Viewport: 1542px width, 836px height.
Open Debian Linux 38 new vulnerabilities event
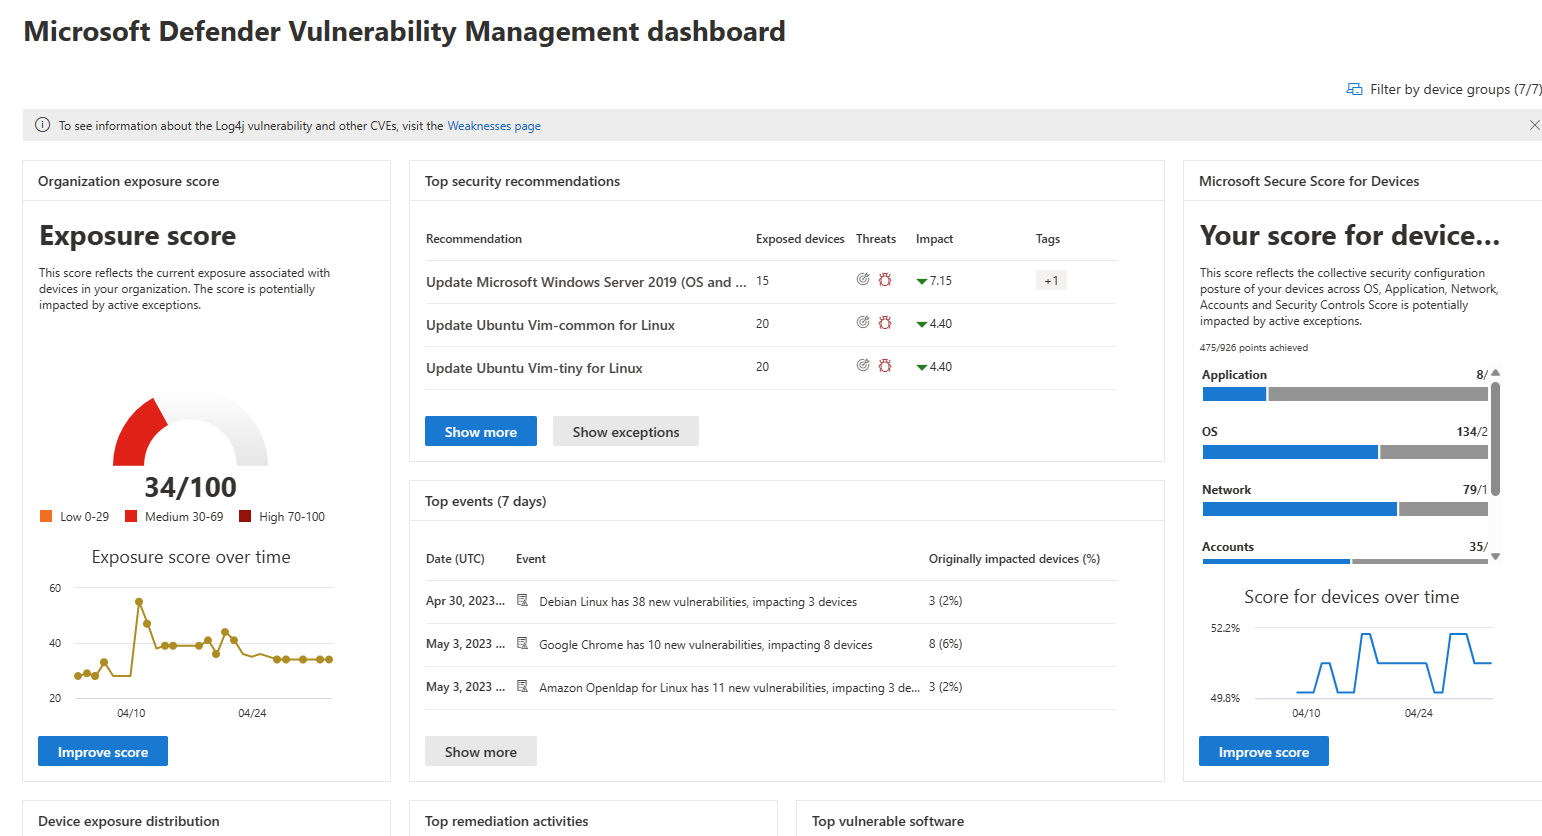[x=698, y=602]
